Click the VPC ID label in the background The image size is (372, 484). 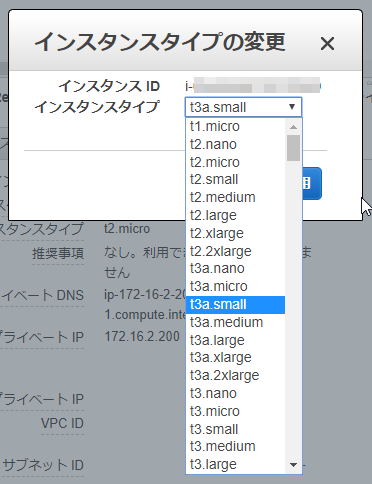(x=62, y=424)
